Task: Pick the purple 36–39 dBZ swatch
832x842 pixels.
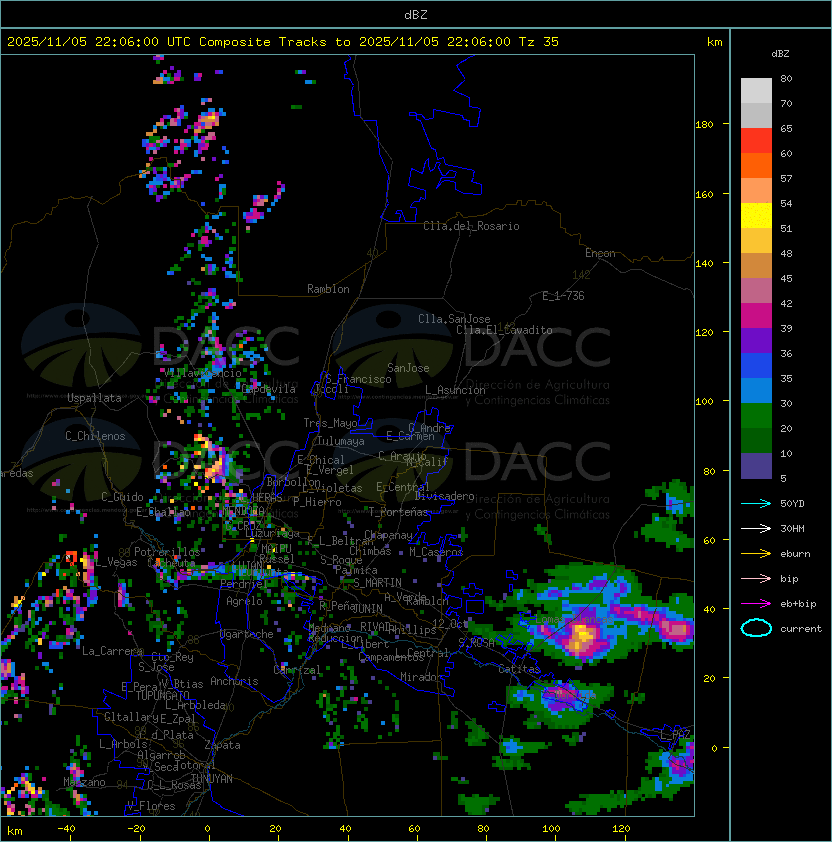Action: point(756,341)
